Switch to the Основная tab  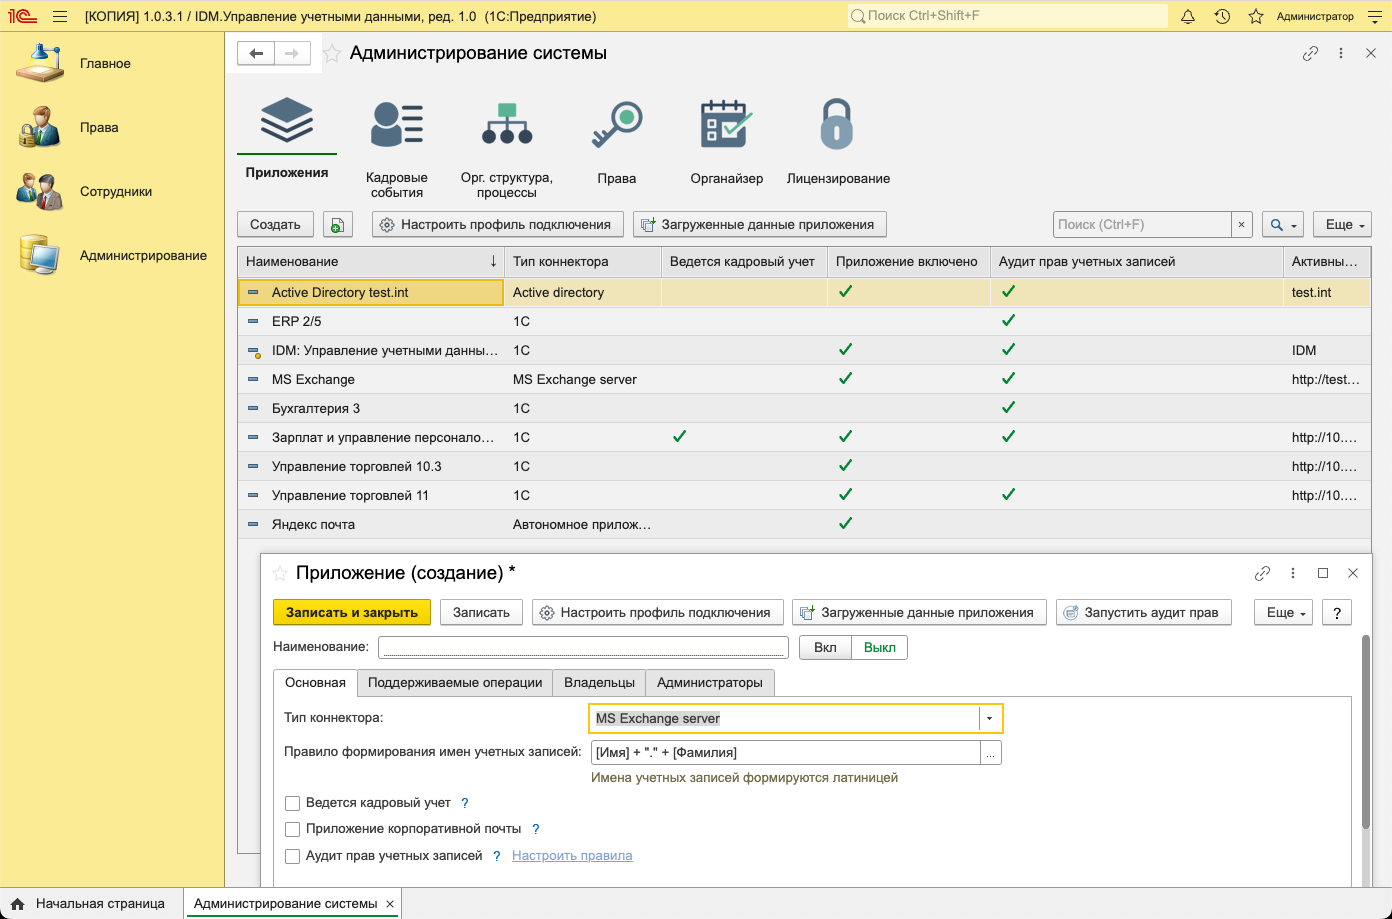315,683
